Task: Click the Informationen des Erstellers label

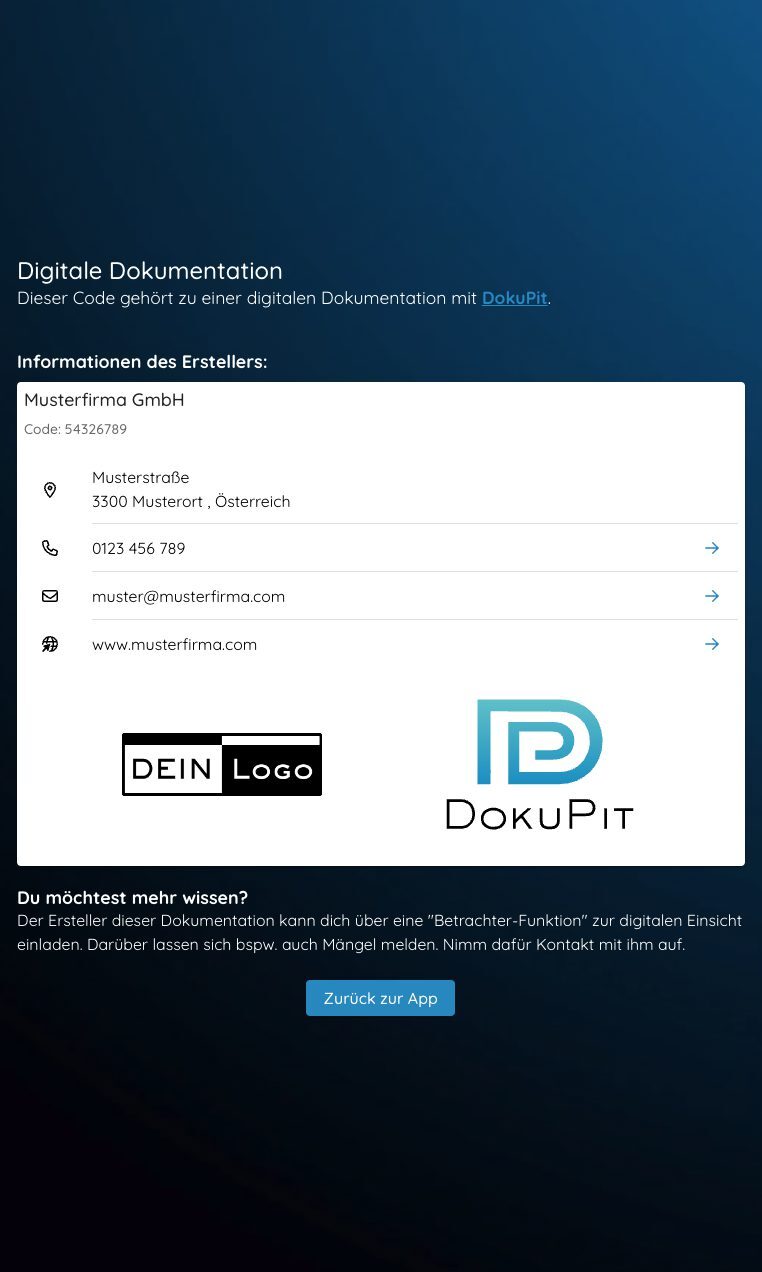Action: point(142,362)
